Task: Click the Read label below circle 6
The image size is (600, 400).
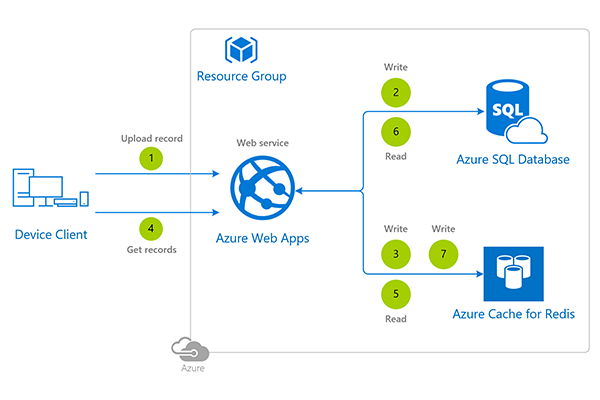Action: click(x=396, y=156)
